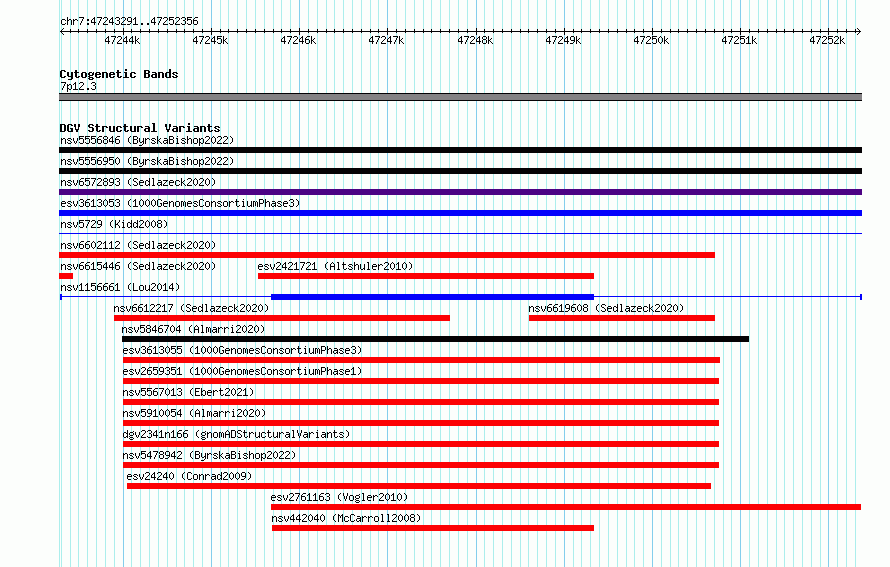The height and width of the screenshot is (567, 890).
Task: Click the nsv5567013 (Ebert2021) label
Action: tap(188, 392)
